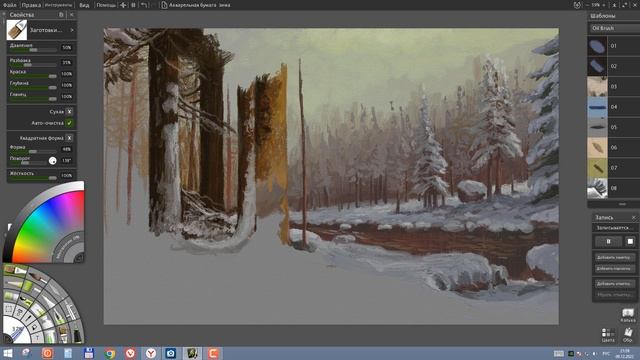Select brush preset 01

pos(613,46)
